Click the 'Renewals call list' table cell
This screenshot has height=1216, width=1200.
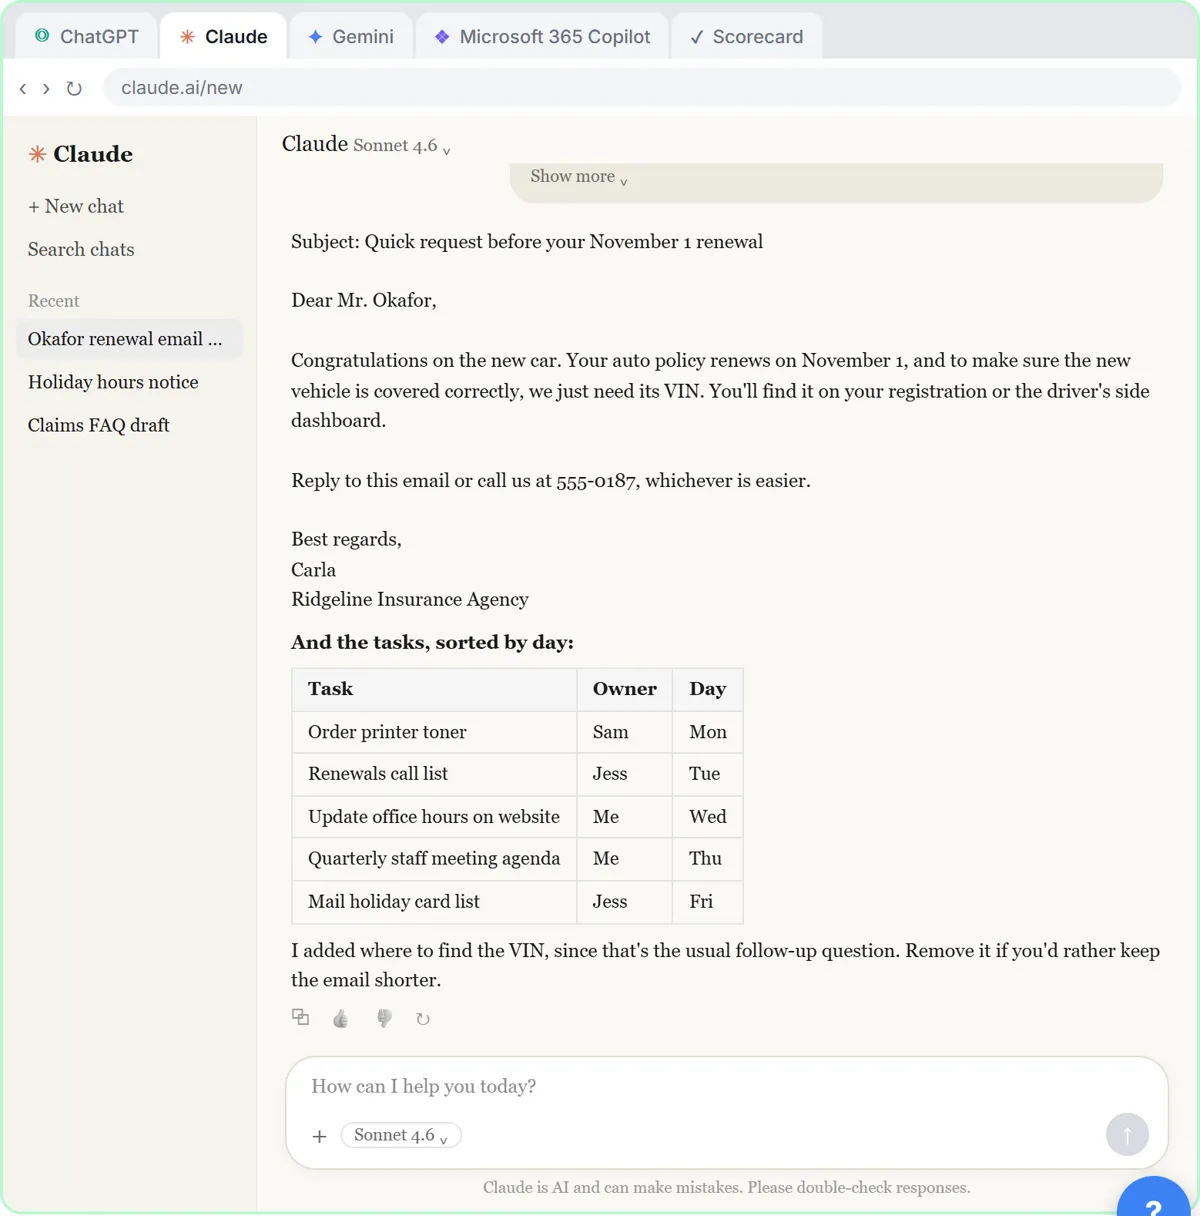pos(434,774)
